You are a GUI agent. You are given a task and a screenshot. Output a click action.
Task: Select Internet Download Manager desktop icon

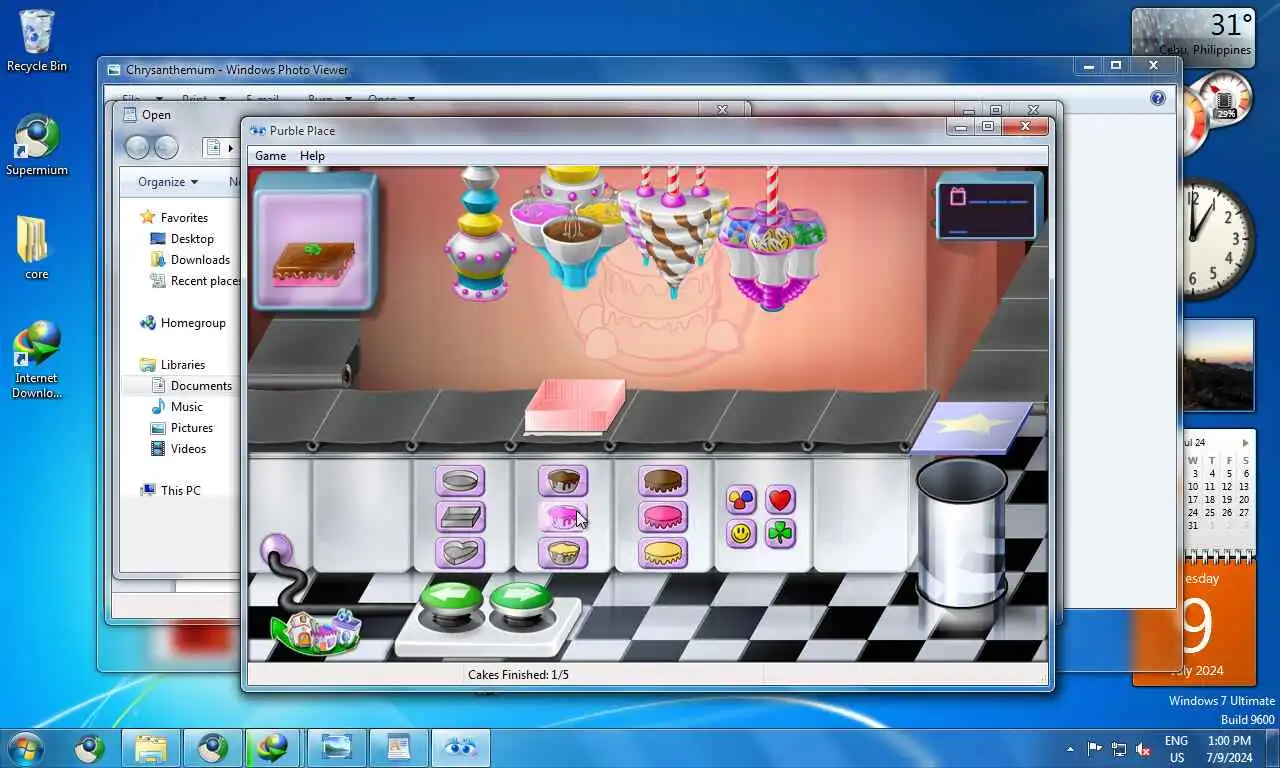pyautogui.click(x=37, y=360)
